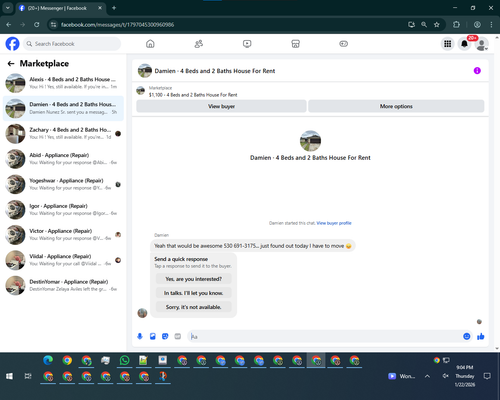Open the account profile menu

pos(482,44)
